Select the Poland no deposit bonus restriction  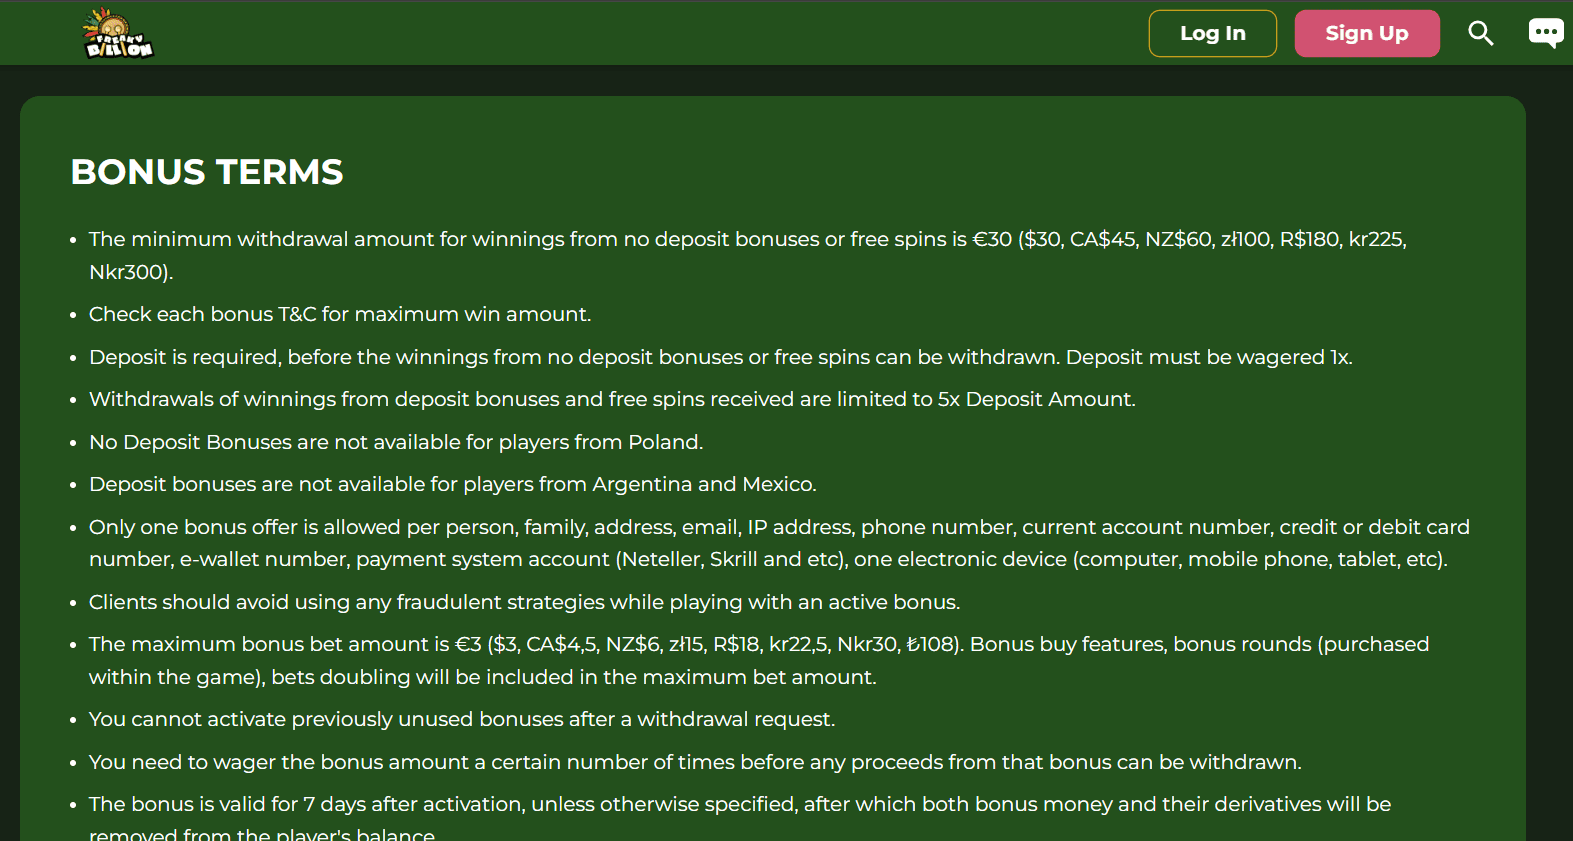click(396, 442)
